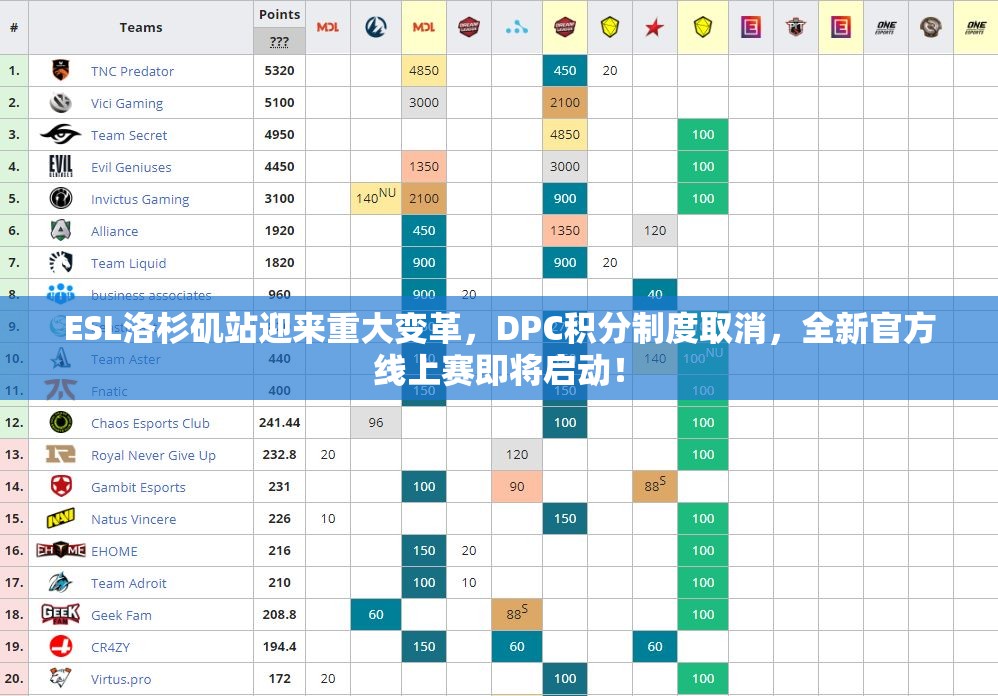Click the MDL tournament icon in the header

[x=327, y=27]
